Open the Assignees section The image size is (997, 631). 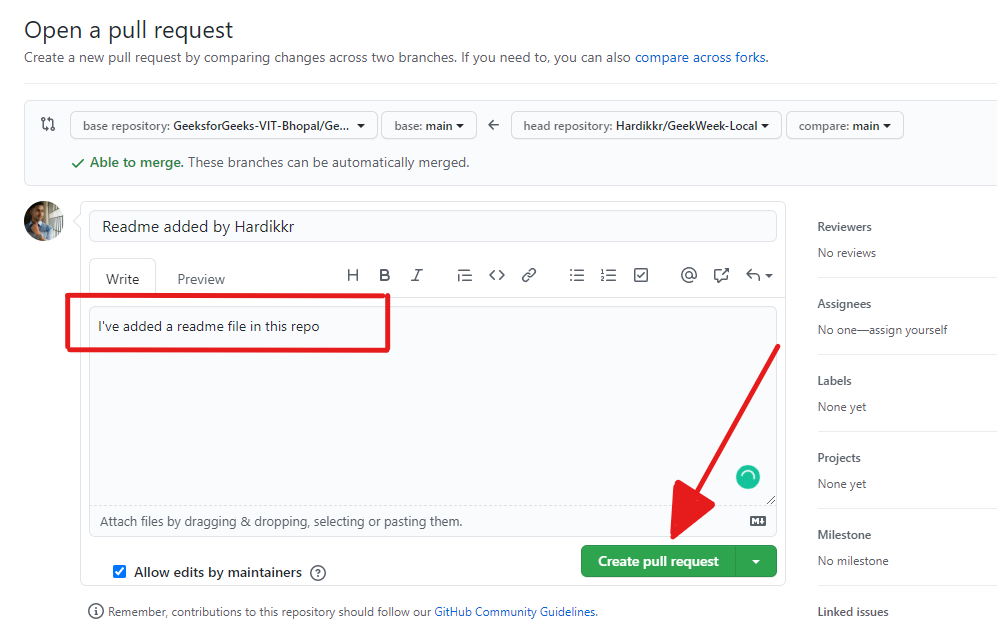point(844,303)
